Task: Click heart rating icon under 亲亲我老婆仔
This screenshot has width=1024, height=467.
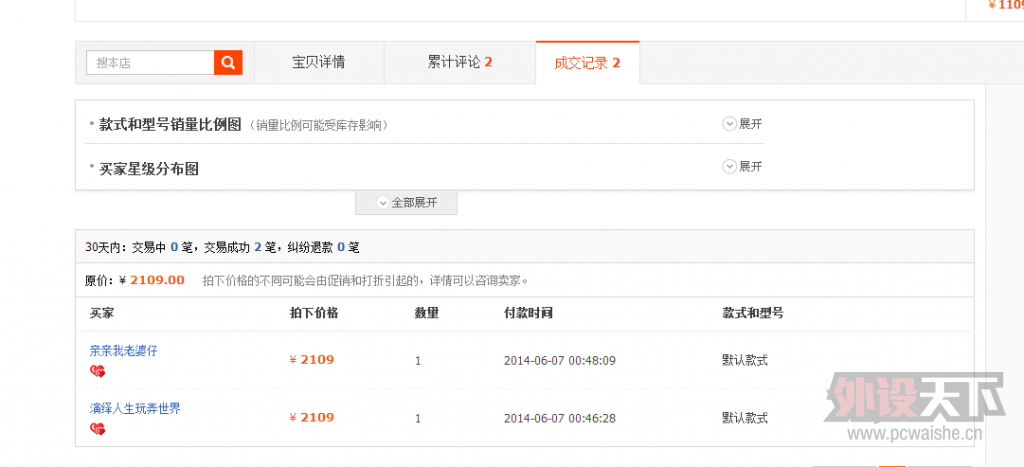Action: click(97, 371)
